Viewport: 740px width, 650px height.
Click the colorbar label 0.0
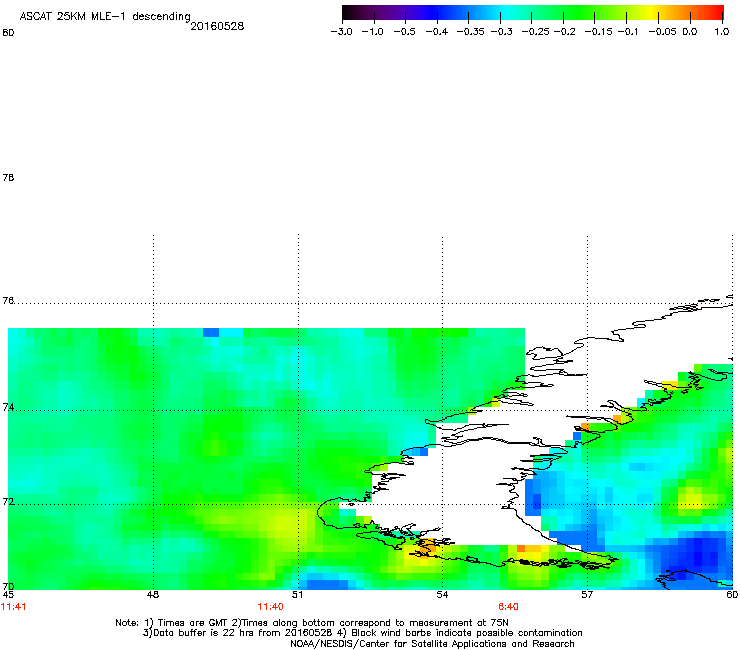coord(690,32)
